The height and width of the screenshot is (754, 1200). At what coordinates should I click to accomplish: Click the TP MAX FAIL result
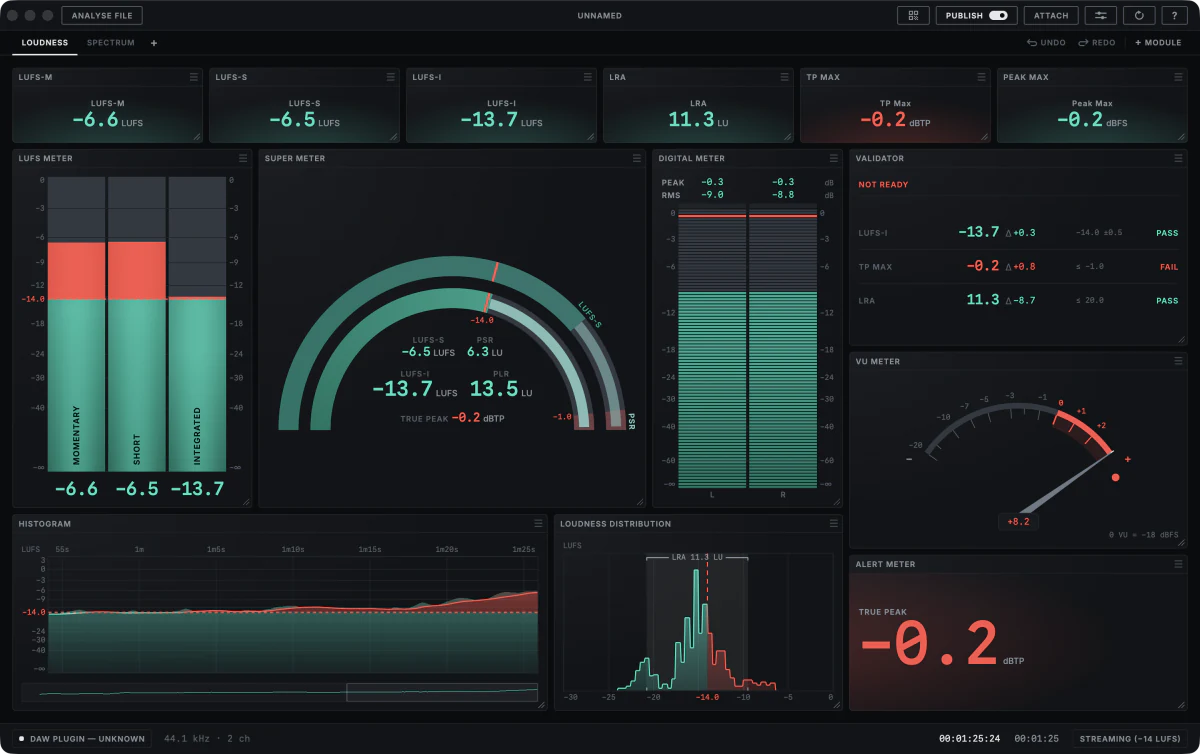click(x=1168, y=267)
